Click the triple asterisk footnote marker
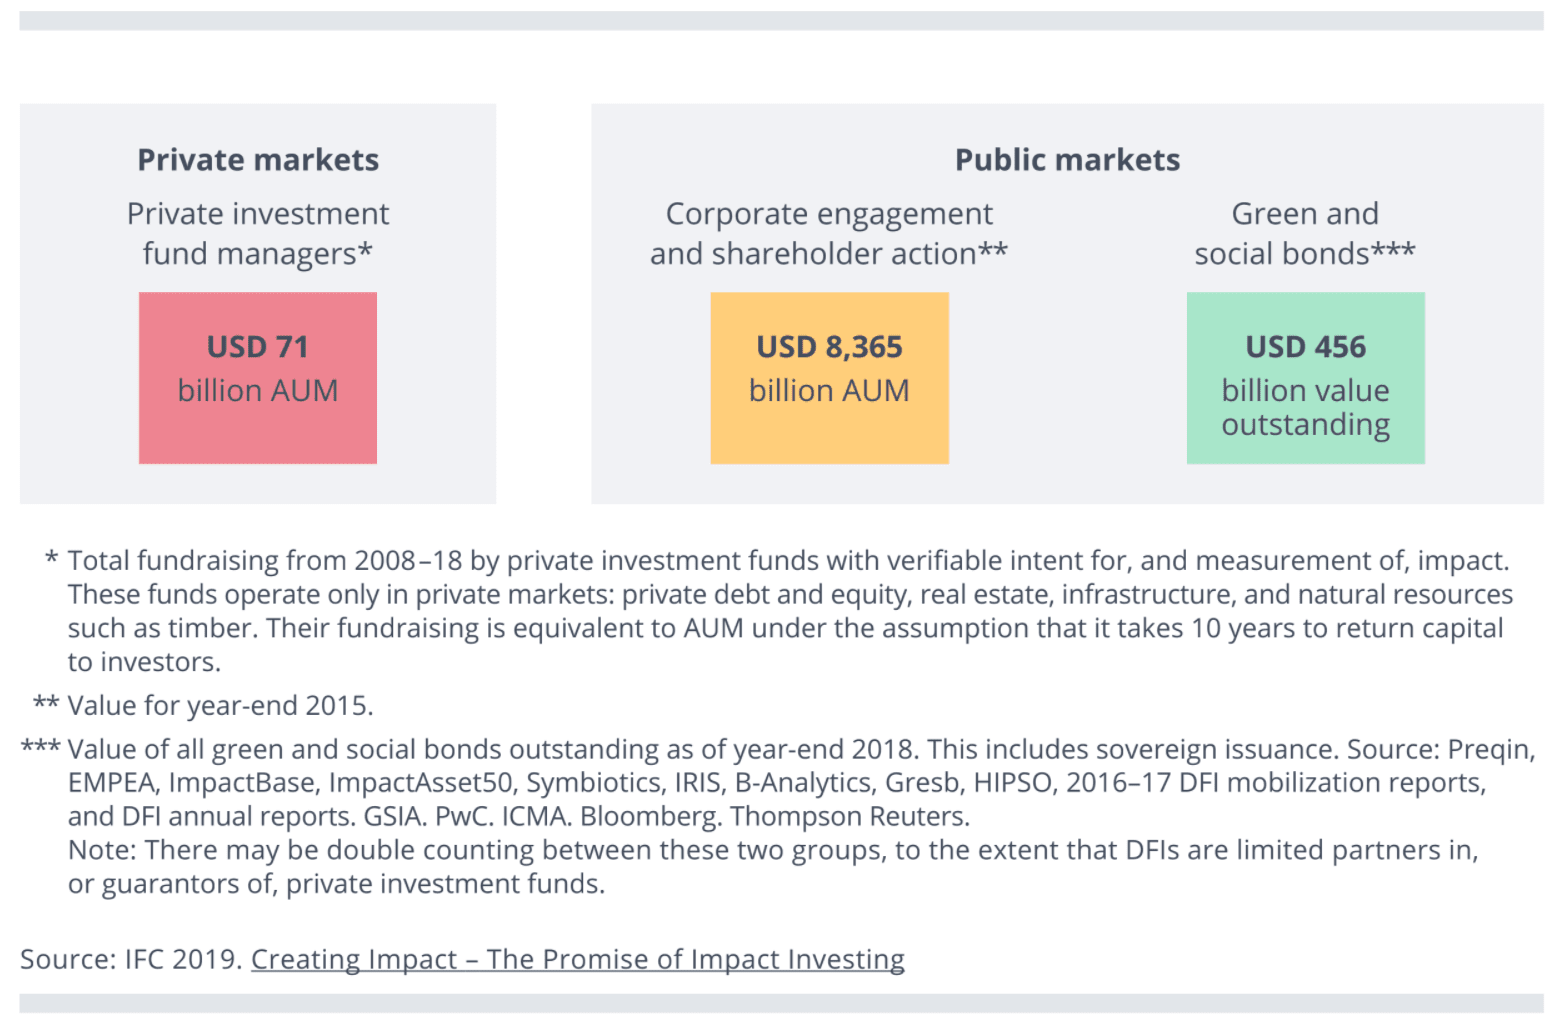This screenshot has width=1562, height=1024. (41, 747)
